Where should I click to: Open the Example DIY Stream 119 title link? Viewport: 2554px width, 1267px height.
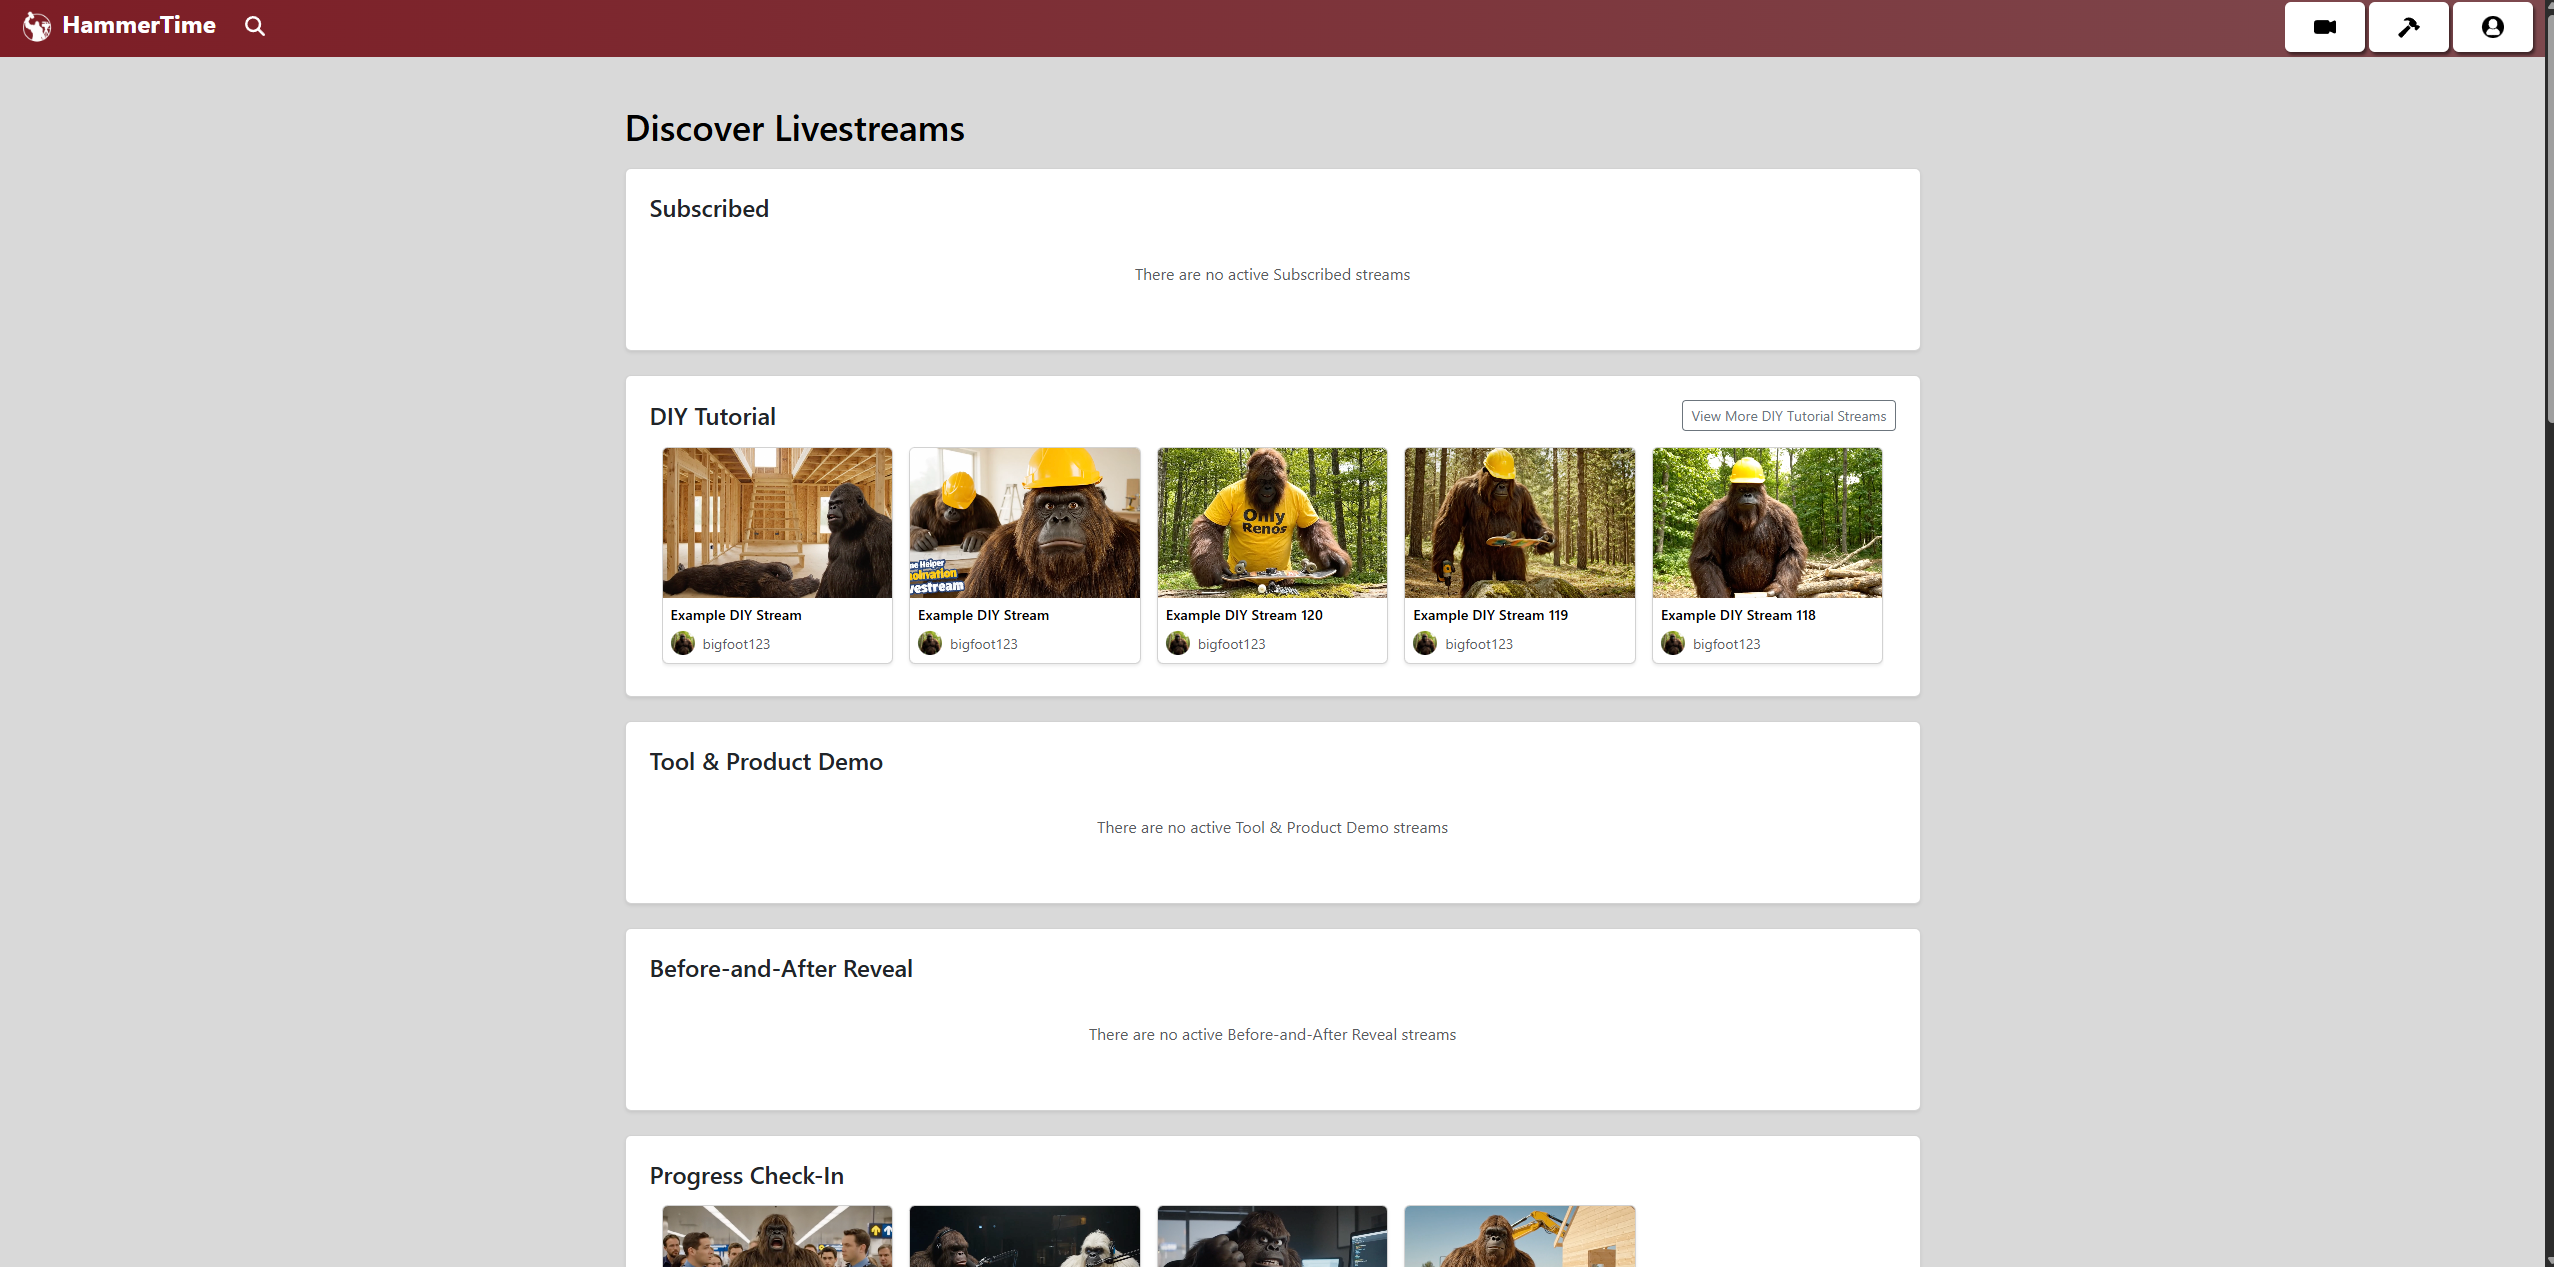click(x=1489, y=615)
